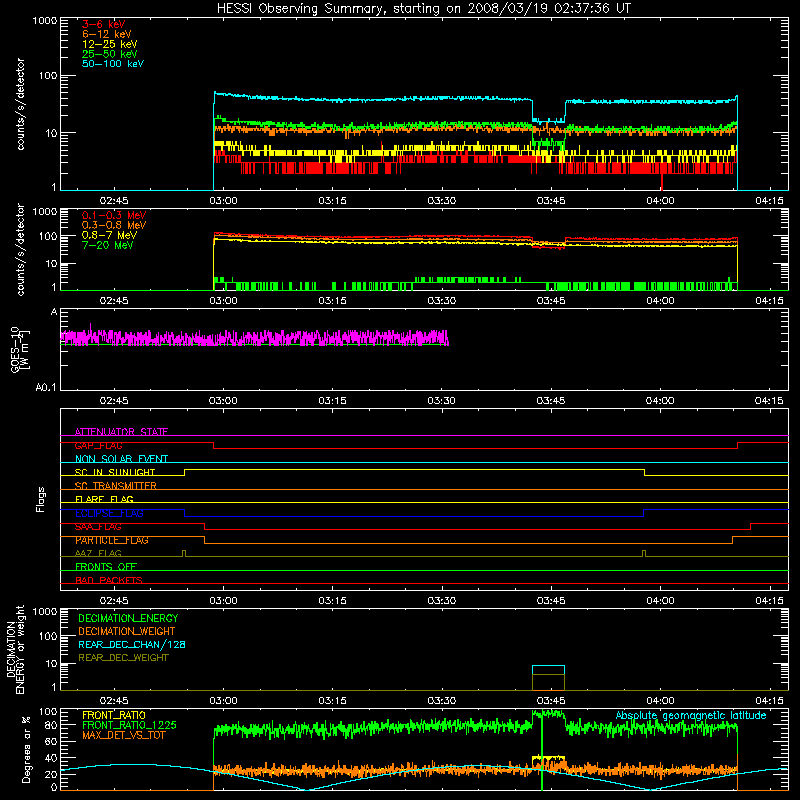Image resolution: width=800 pixels, height=800 pixels.
Task: Click the REAR_DEC_CHAN/128 legend label
Action: (132, 644)
